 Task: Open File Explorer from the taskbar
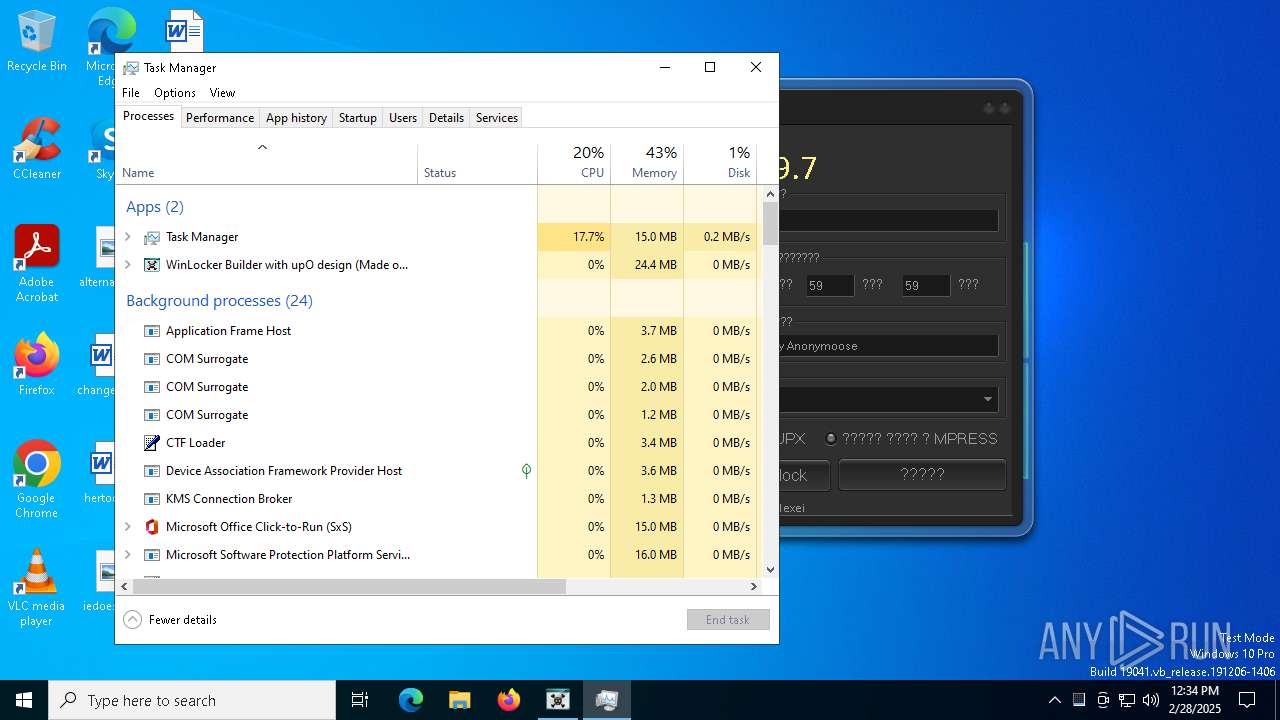pyautogui.click(x=460, y=700)
